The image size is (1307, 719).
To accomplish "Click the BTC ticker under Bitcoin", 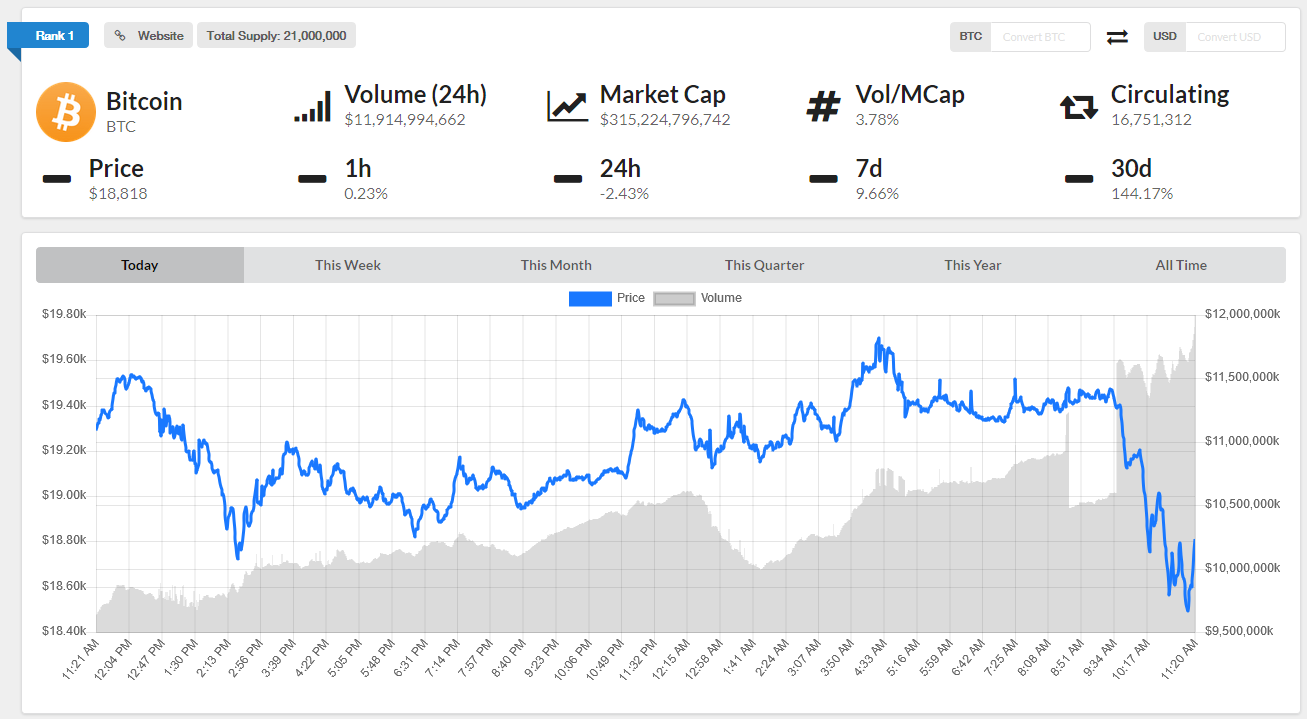I will [121, 127].
